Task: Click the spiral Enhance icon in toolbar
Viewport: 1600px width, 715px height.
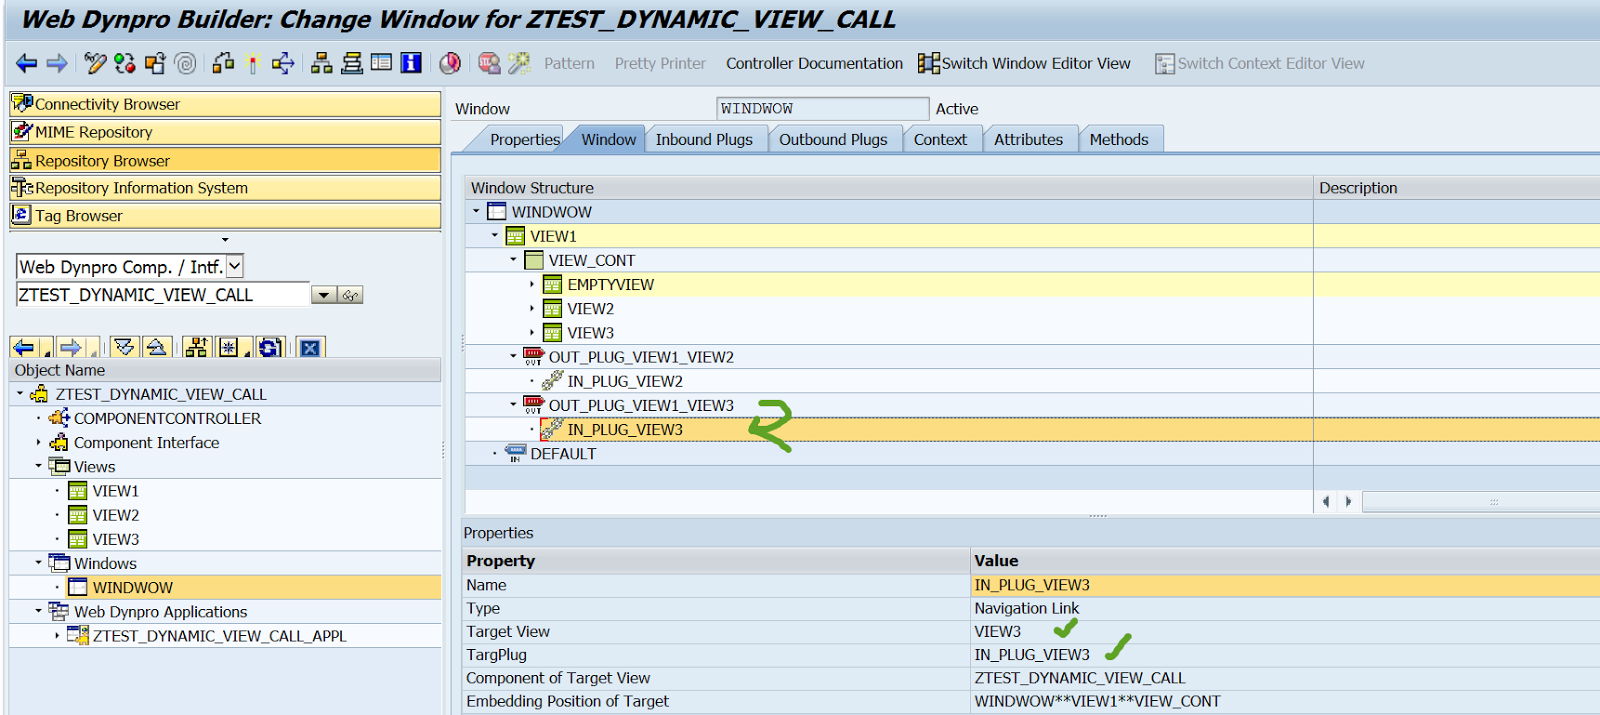Action: pyautogui.click(x=185, y=64)
